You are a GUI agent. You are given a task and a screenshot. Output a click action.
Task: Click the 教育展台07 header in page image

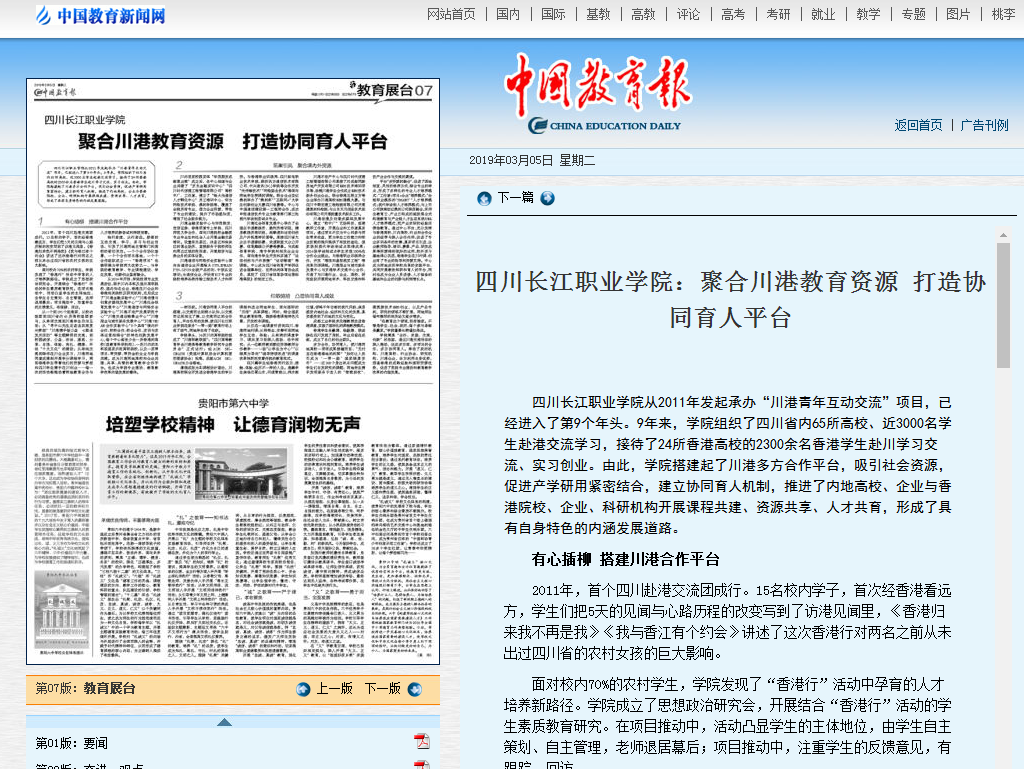(x=394, y=91)
